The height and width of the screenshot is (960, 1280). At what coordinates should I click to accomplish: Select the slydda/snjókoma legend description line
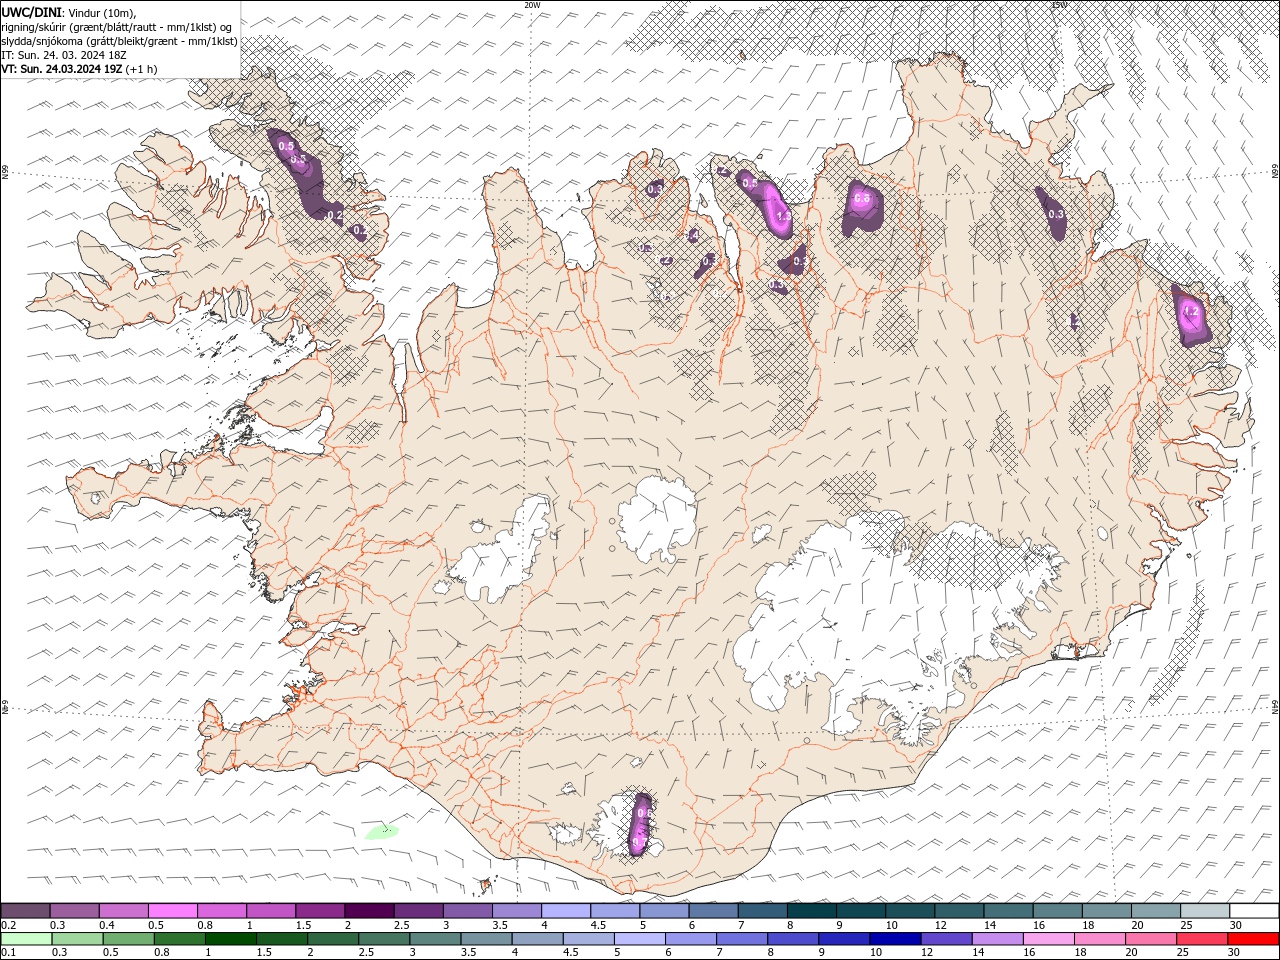(119, 41)
